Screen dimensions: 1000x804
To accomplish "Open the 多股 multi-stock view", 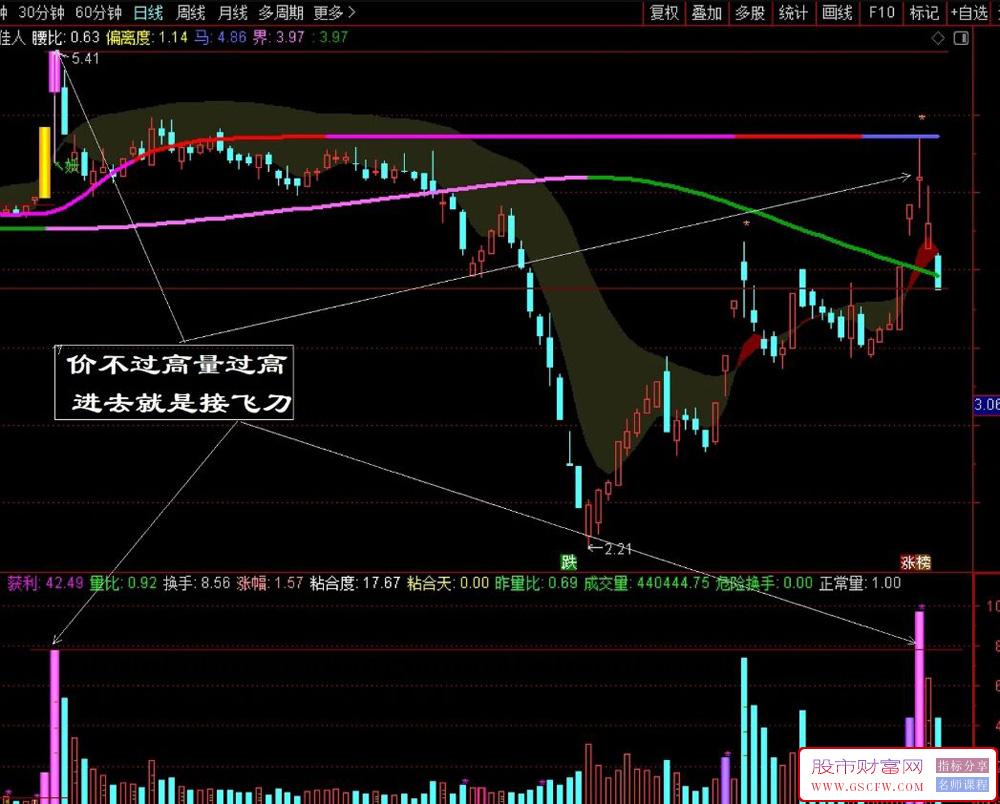I will [749, 13].
